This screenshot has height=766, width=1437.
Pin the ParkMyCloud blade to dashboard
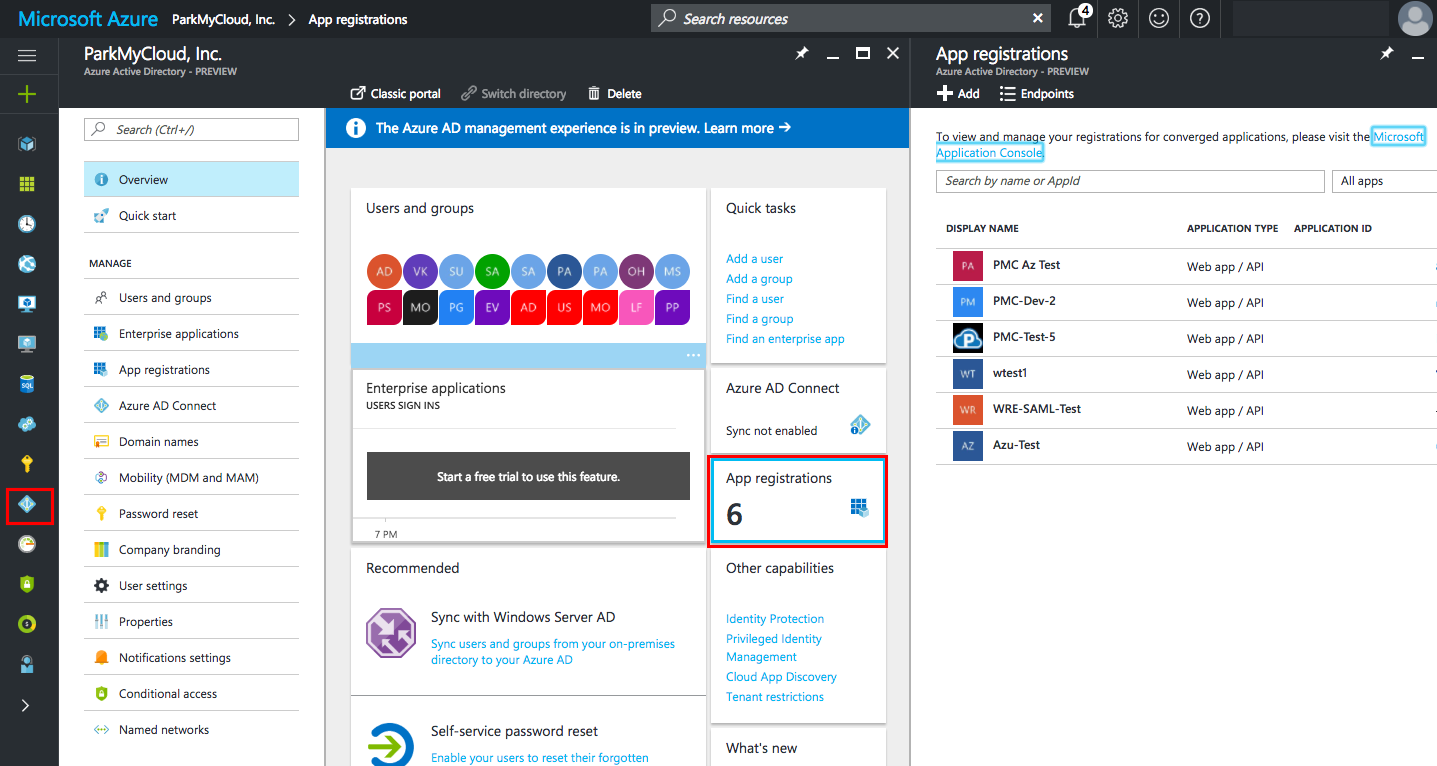(801, 54)
